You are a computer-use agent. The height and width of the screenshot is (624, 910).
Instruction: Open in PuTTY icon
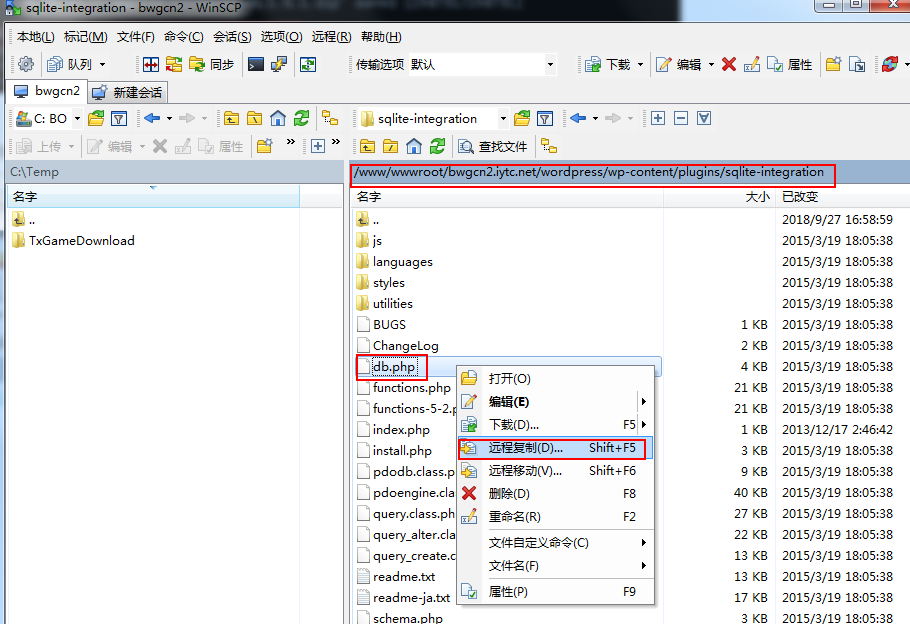279,64
